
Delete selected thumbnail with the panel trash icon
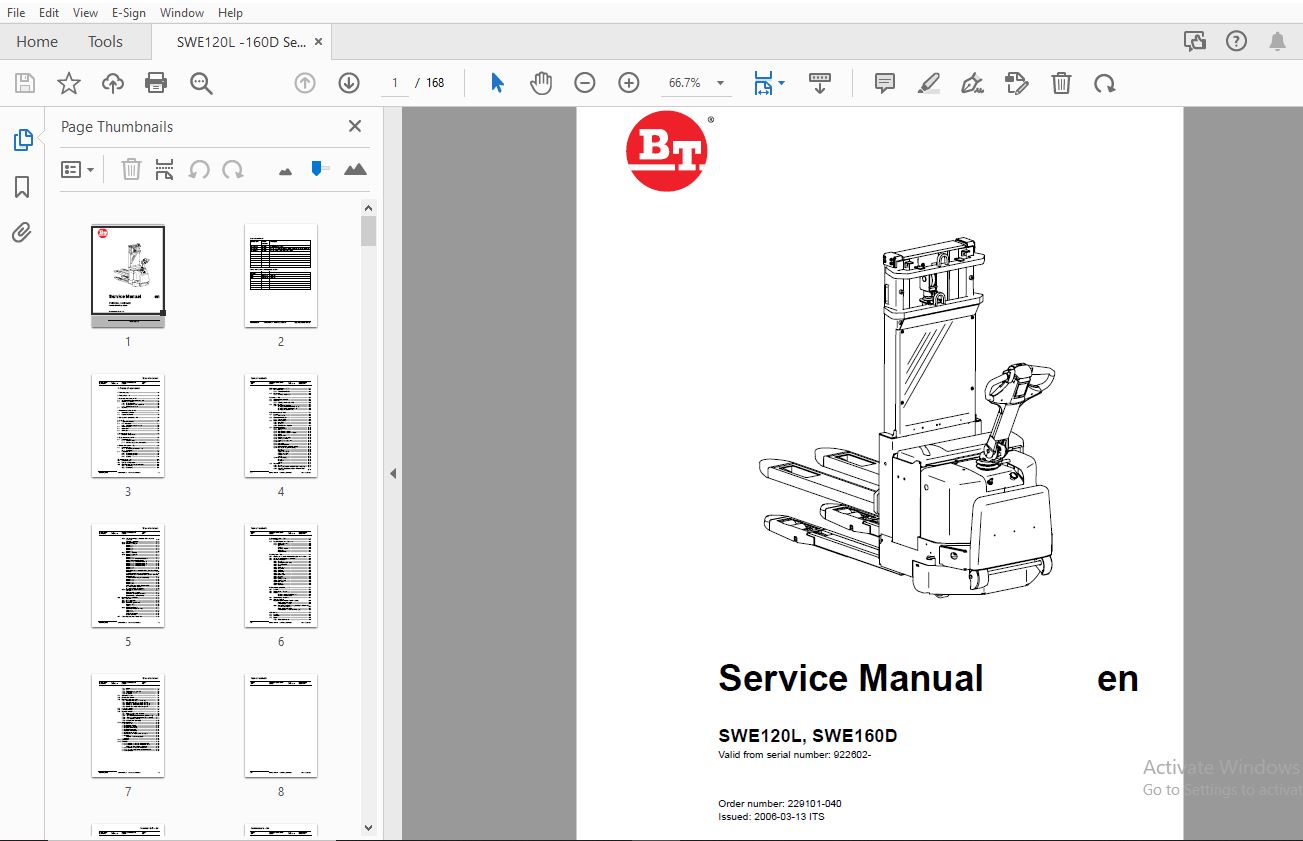pyautogui.click(x=131, y=169)
